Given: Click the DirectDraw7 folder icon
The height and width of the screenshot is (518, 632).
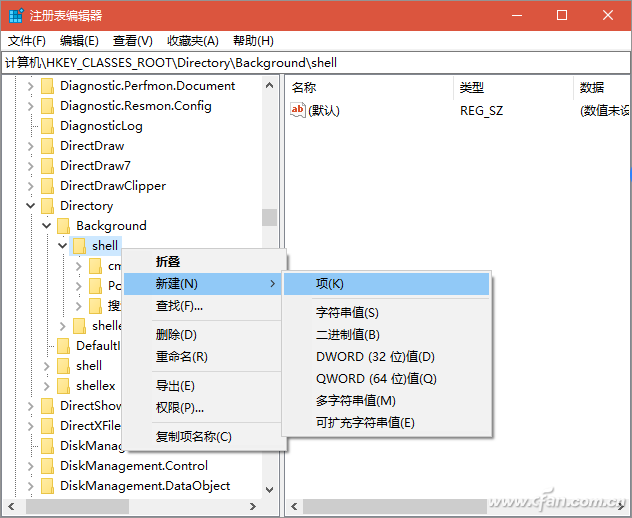Looking at the screenshot, I should pos(48,166).
